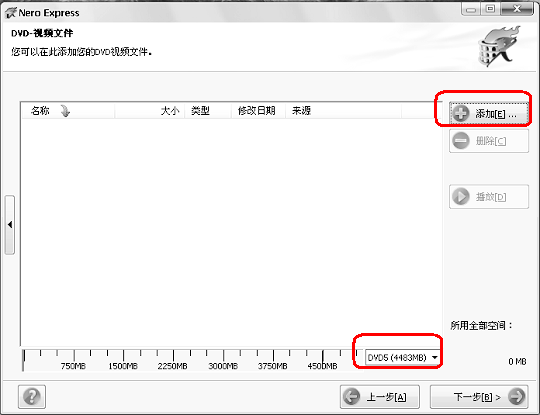Expand the left side panel arrow
This screenshot has height=415, width=540.
[x=10, y=225]
